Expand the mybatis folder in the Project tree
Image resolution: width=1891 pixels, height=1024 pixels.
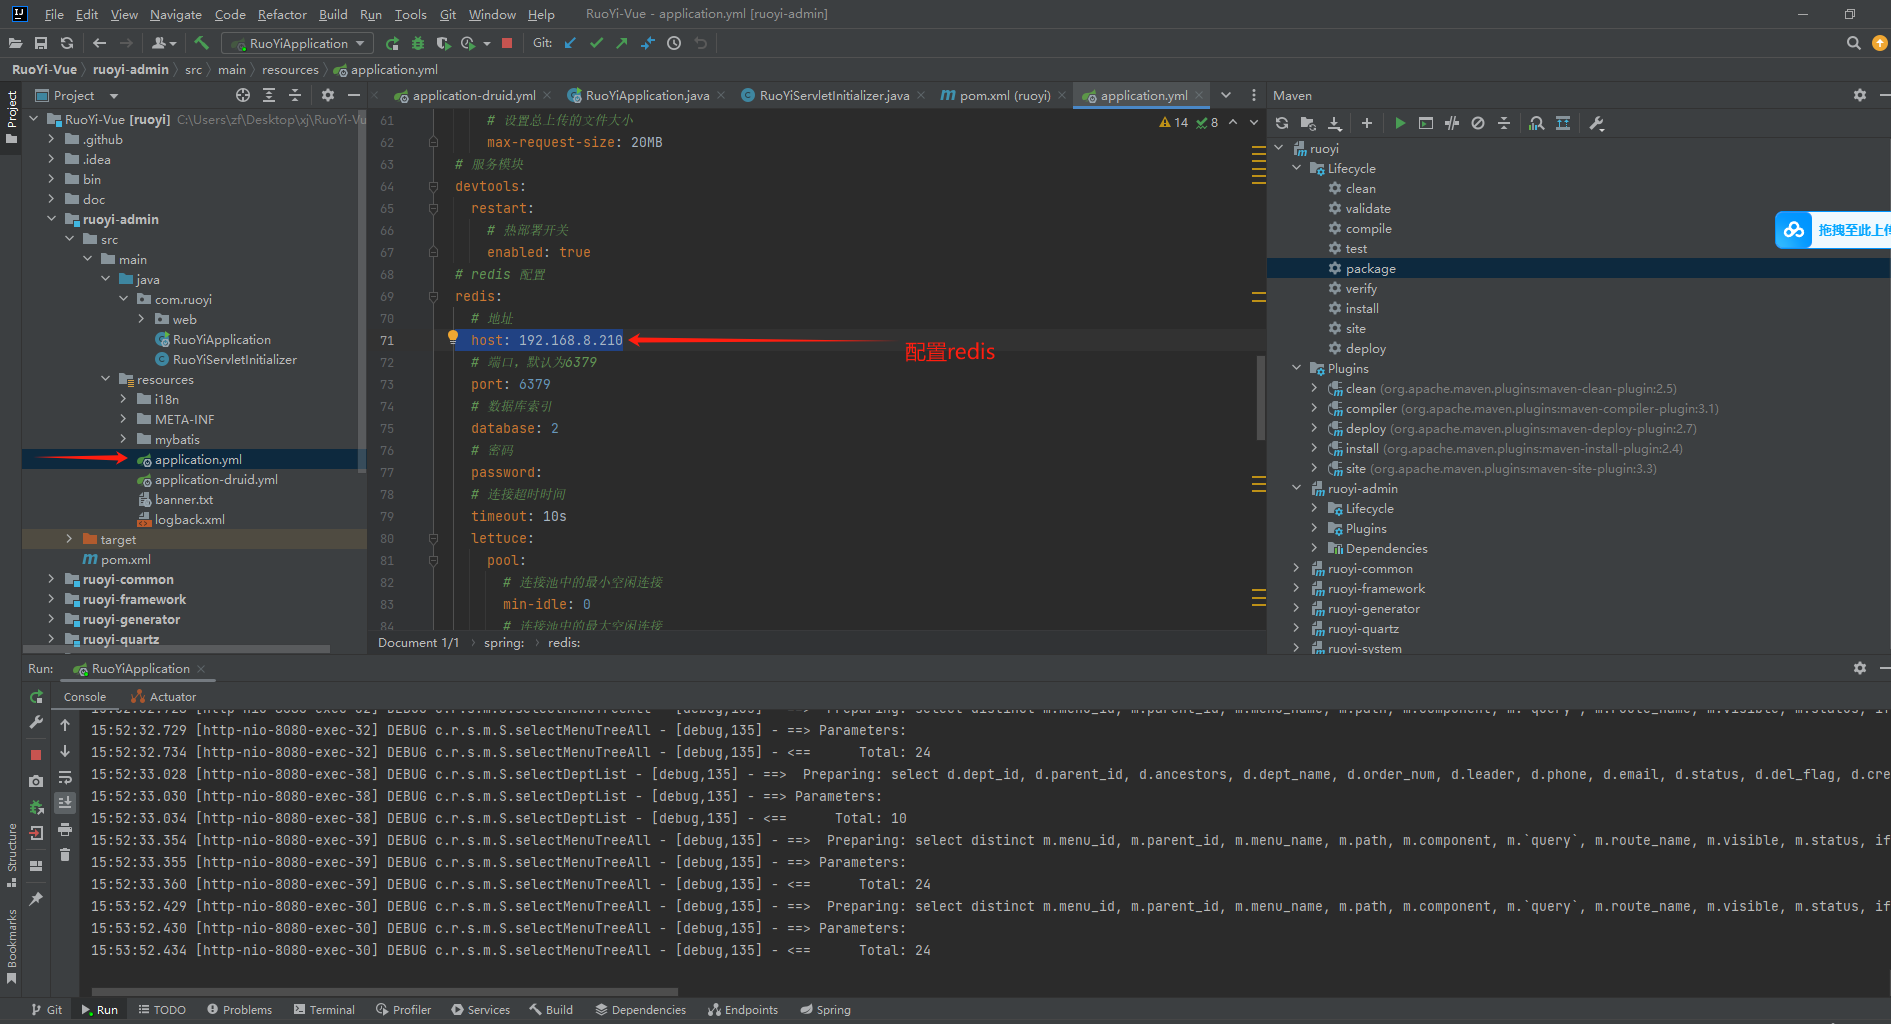pos(123,439)
